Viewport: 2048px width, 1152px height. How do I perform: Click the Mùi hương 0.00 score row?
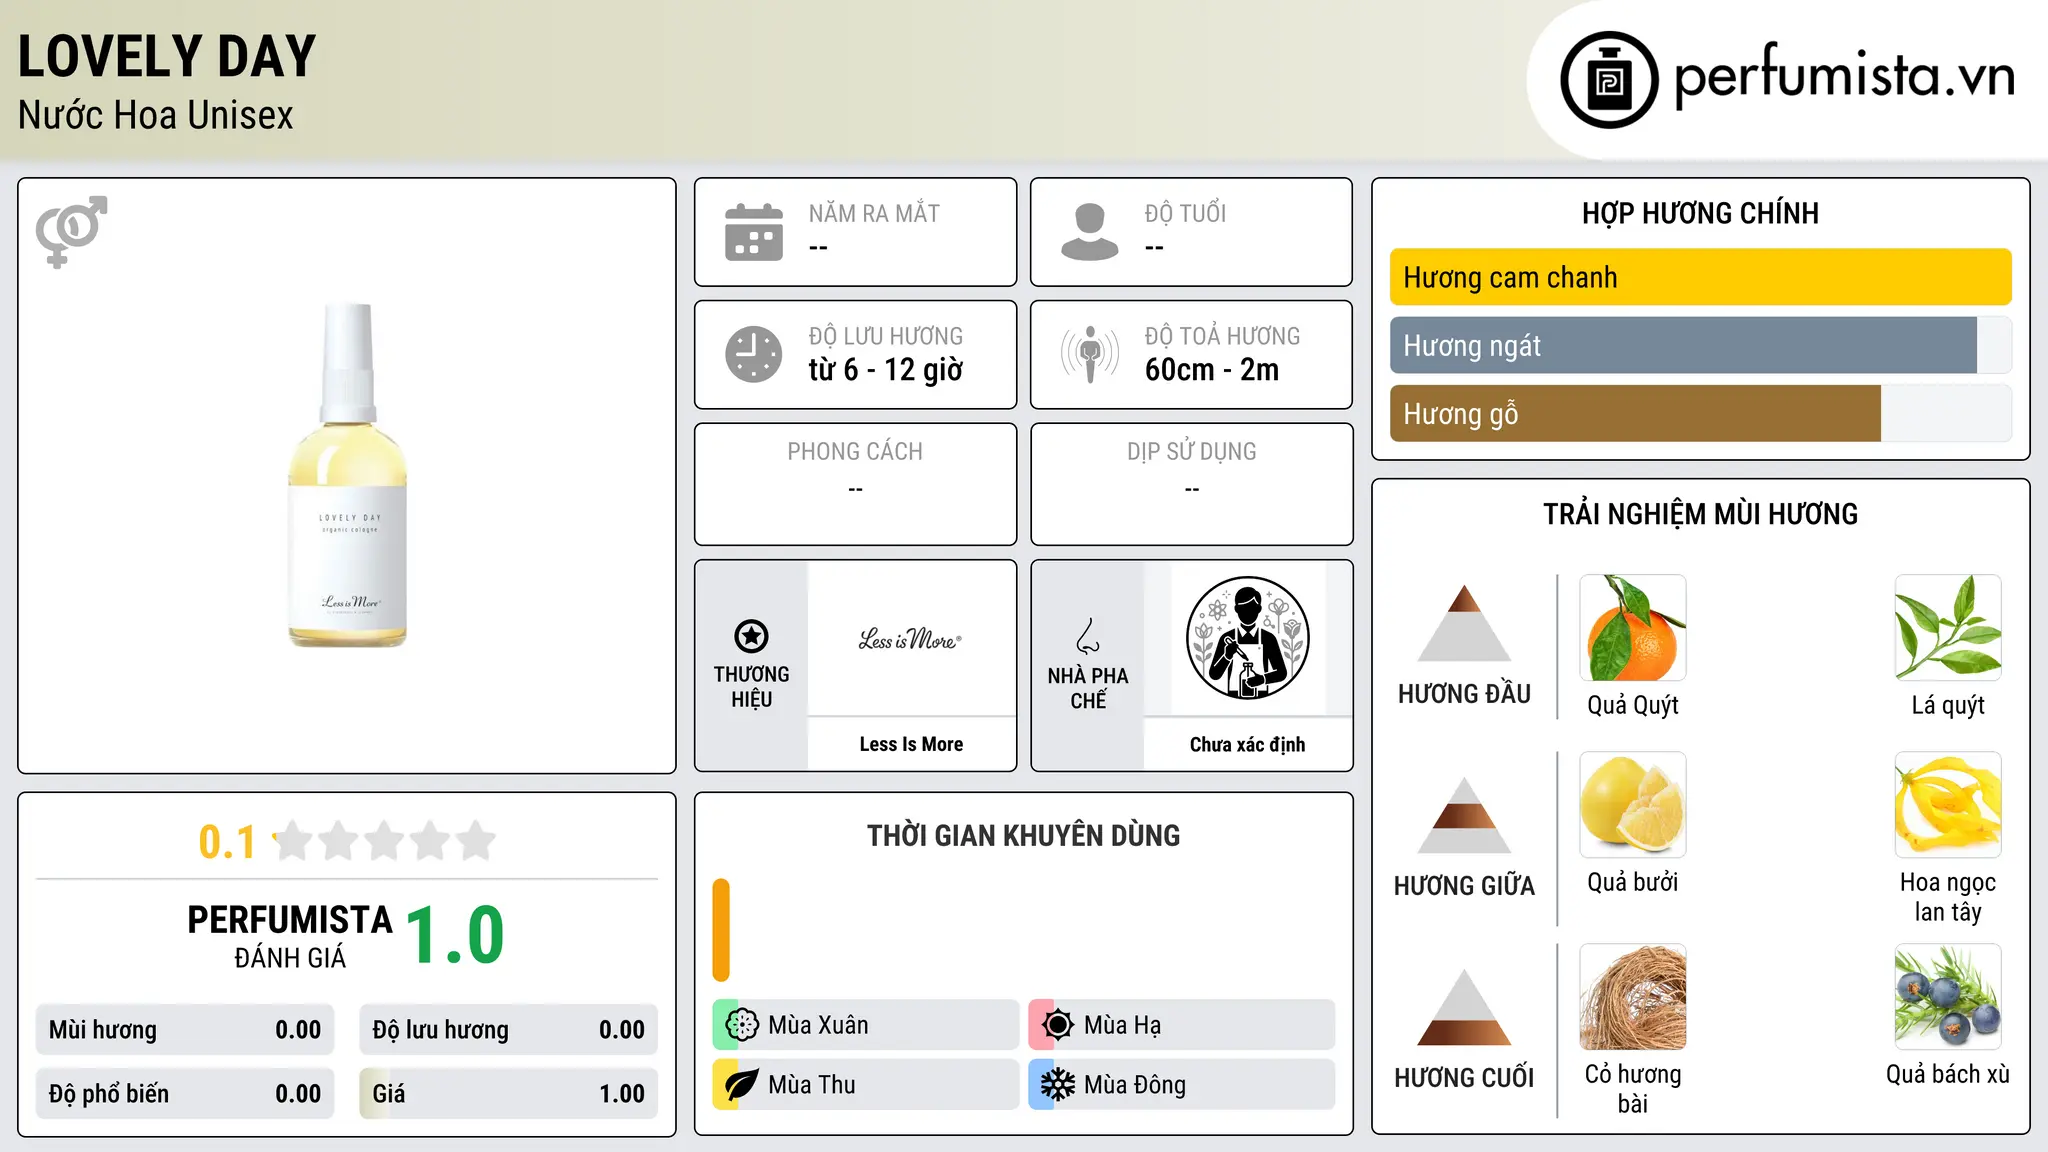[185, 1030]
